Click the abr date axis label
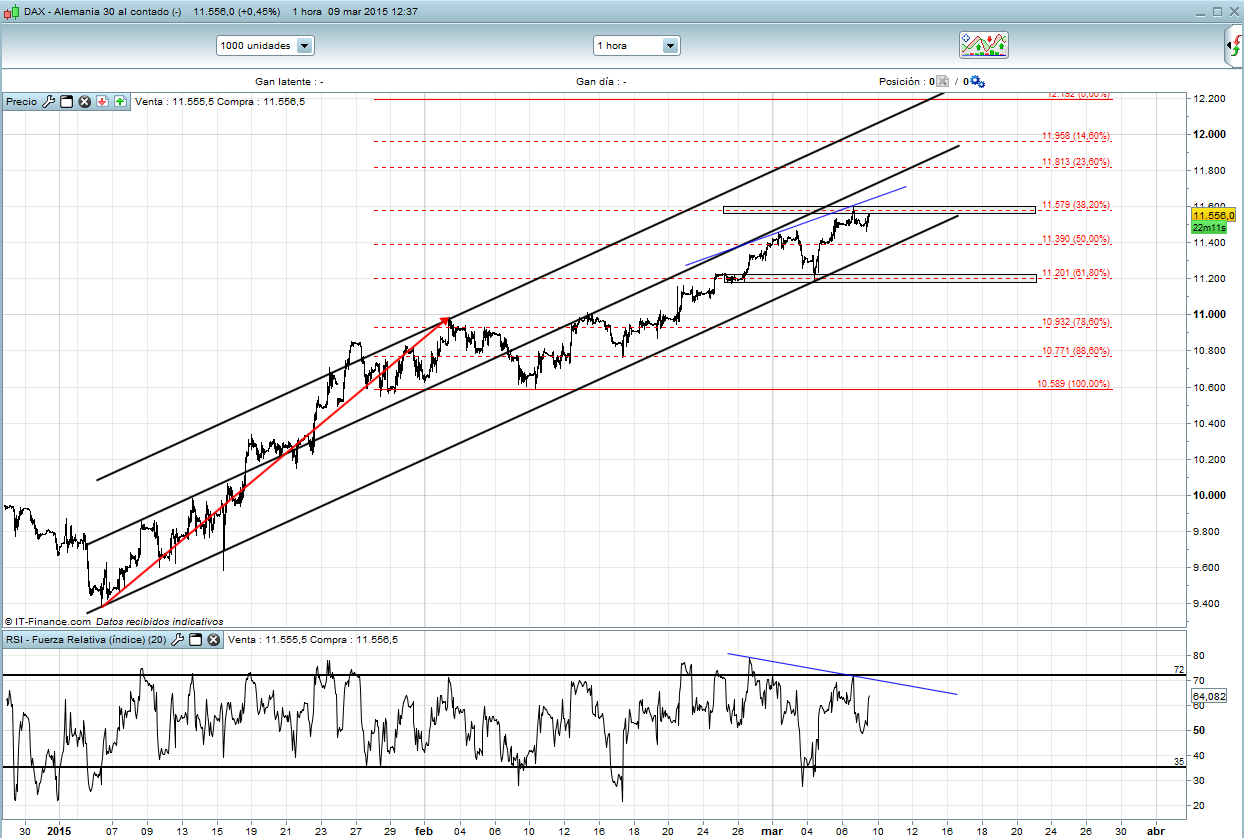Image resolution: width=1244 pixels, height=838 pixels. [1155, 830]
